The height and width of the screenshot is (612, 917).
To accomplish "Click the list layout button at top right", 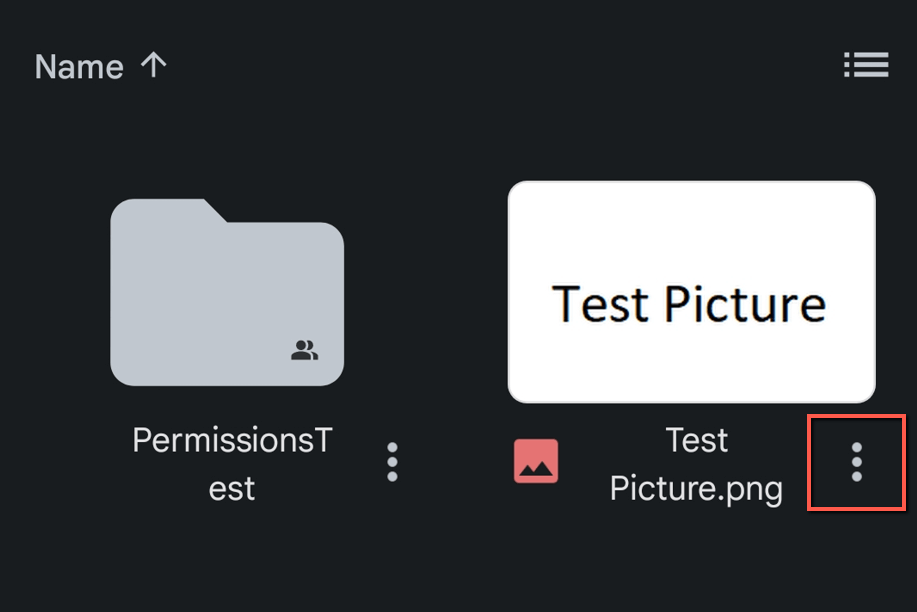I will pos(866,64).
